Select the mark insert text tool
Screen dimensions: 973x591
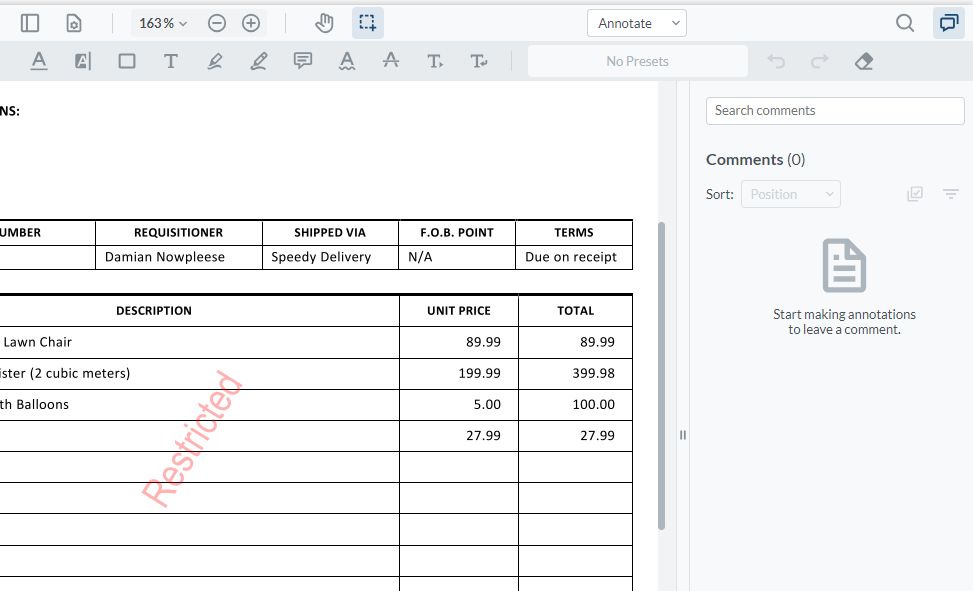435,61
